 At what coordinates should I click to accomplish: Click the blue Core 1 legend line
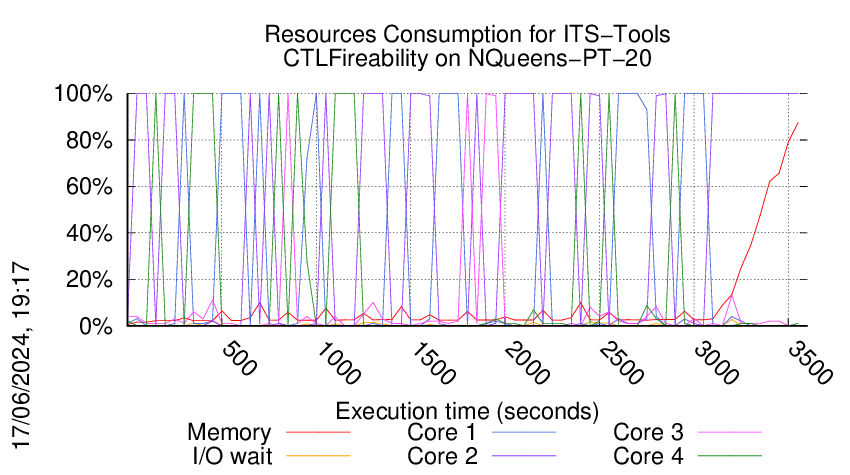point(524,433)
